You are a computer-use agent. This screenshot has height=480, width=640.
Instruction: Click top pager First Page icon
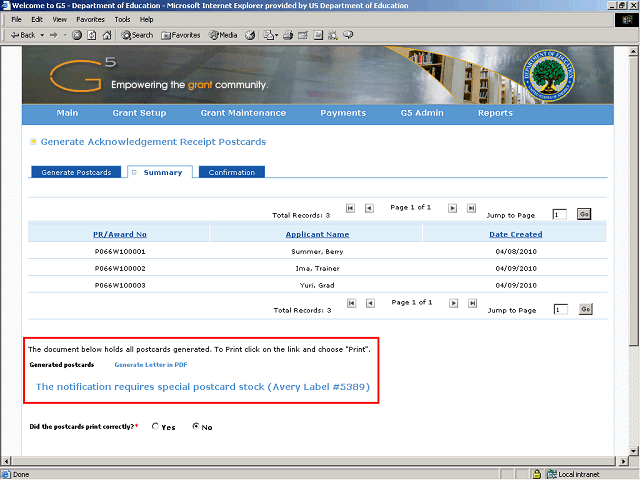pyautogui.click(x=350, y=208)
